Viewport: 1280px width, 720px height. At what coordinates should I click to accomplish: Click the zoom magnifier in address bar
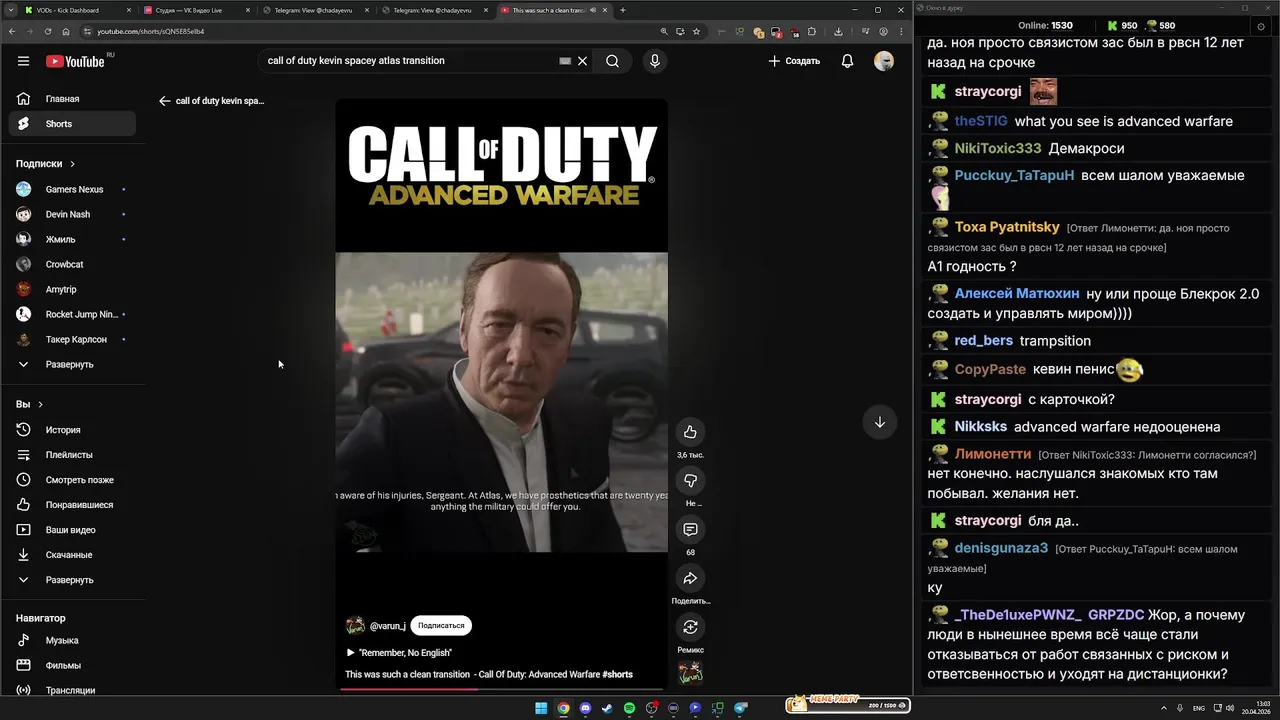(664, 32)
